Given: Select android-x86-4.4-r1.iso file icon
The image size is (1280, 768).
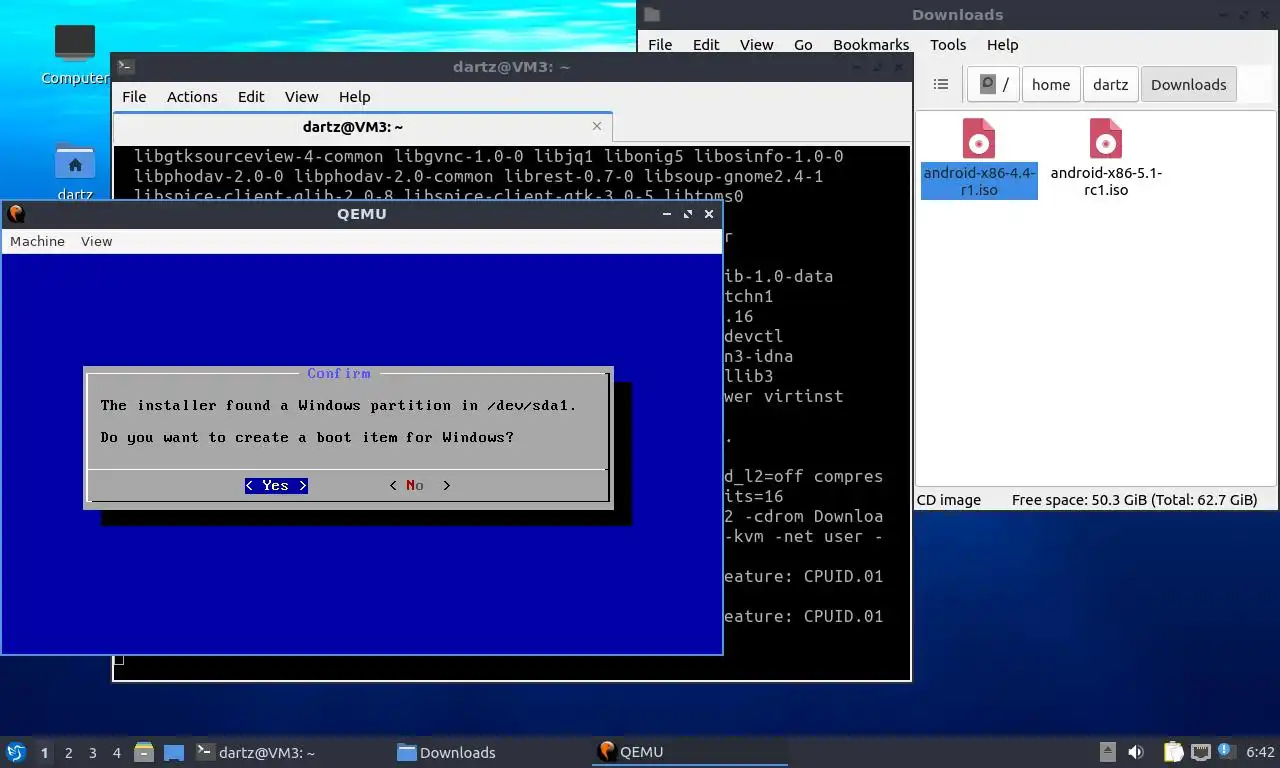Looking at the screenshot, I should [x=979, y=158].
